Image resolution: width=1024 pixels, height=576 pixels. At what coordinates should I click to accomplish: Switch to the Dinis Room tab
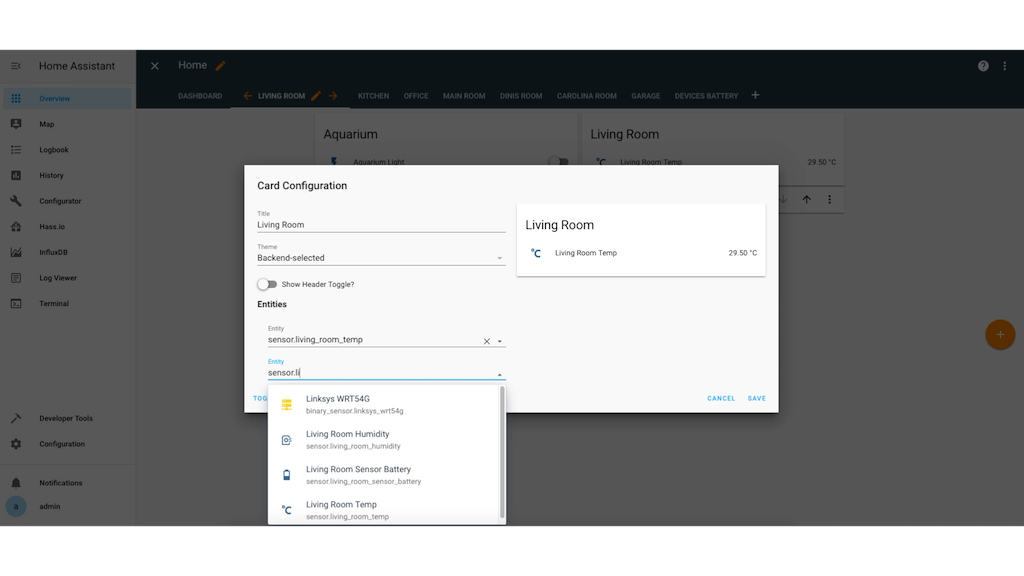[521, 96]
